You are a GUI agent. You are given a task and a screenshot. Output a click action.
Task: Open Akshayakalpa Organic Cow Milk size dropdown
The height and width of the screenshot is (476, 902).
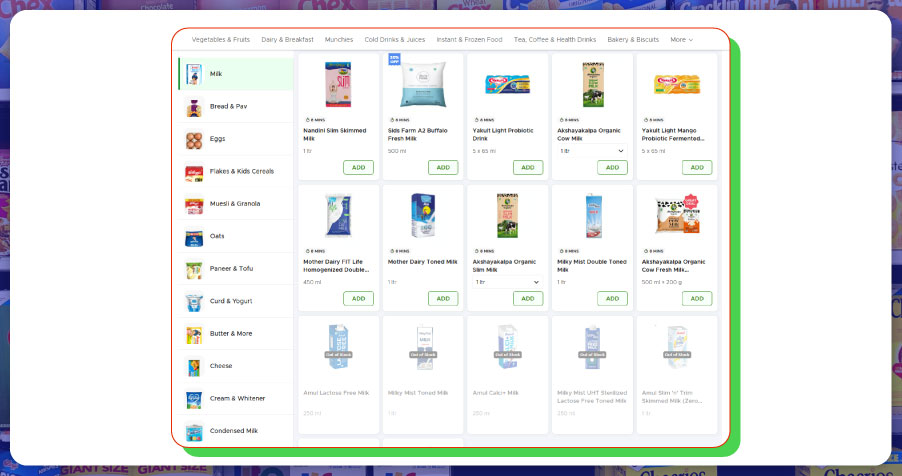pos(593,151)
